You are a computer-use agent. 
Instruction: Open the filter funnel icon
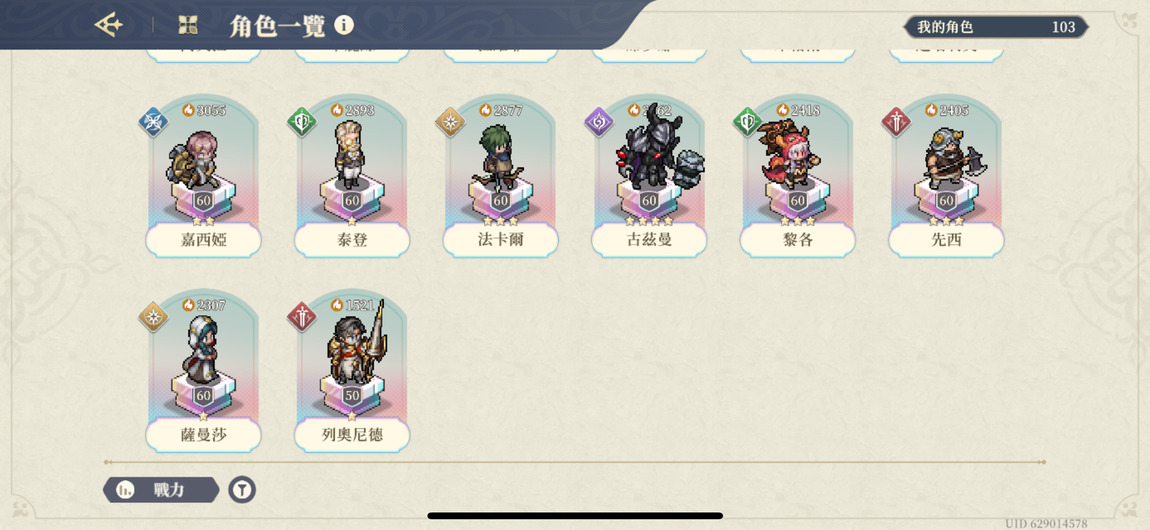click(242, 489)
